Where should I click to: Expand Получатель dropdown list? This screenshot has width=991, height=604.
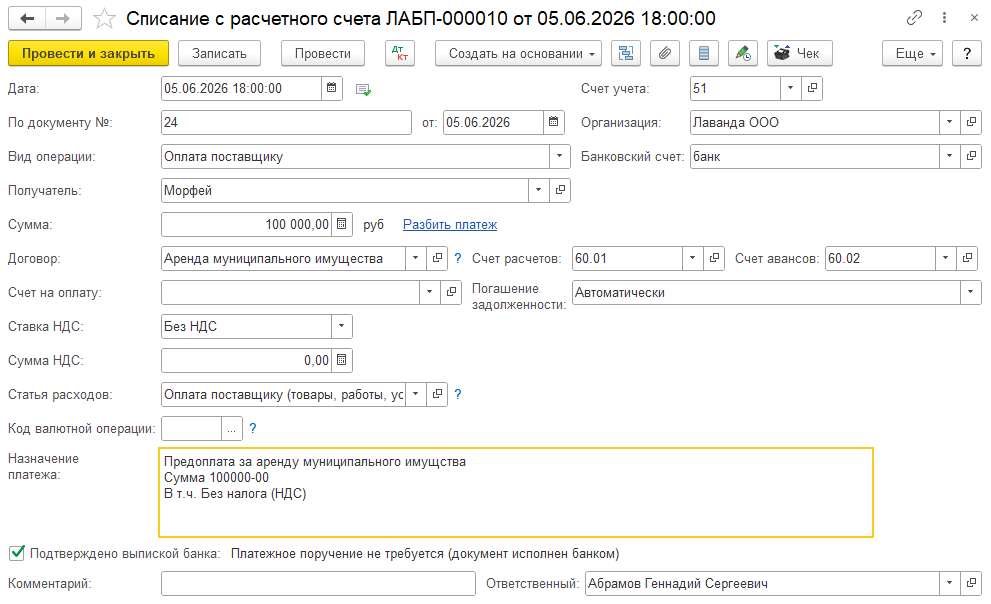click(538, 190)
